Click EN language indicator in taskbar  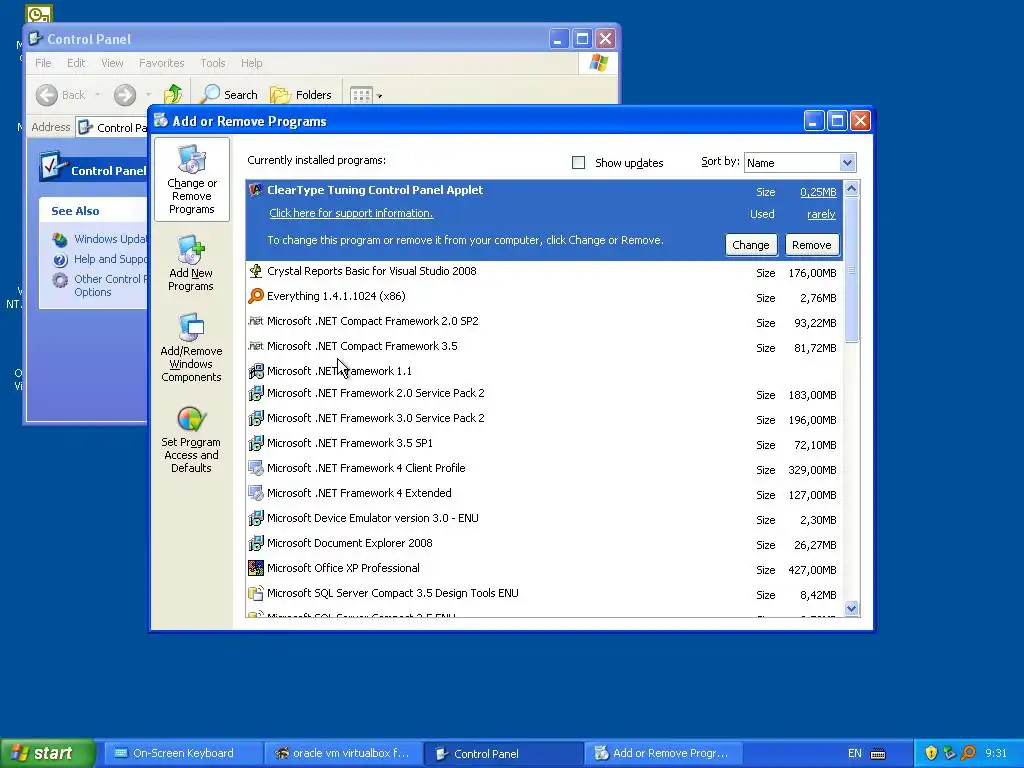pyautogui.click(x=855, y=753)
